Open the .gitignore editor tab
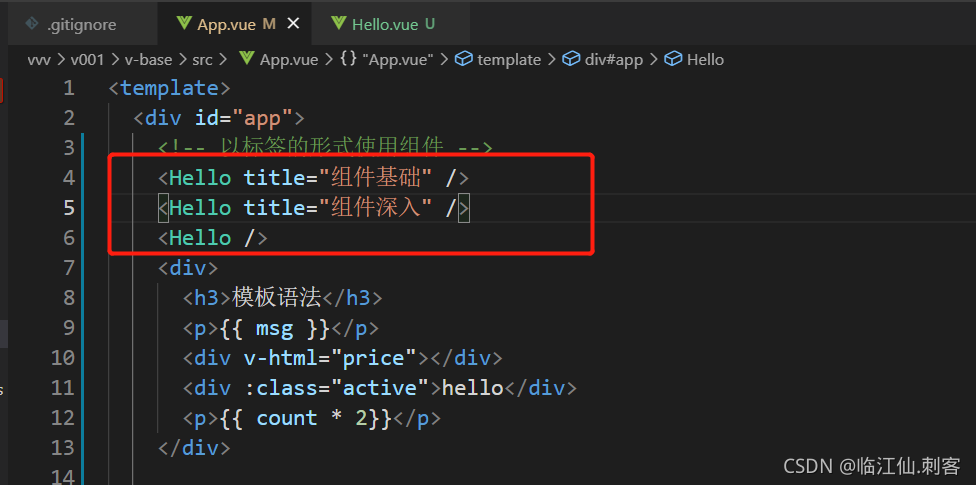The width and height of the screenshot is (976, 485). coord(81,24)
